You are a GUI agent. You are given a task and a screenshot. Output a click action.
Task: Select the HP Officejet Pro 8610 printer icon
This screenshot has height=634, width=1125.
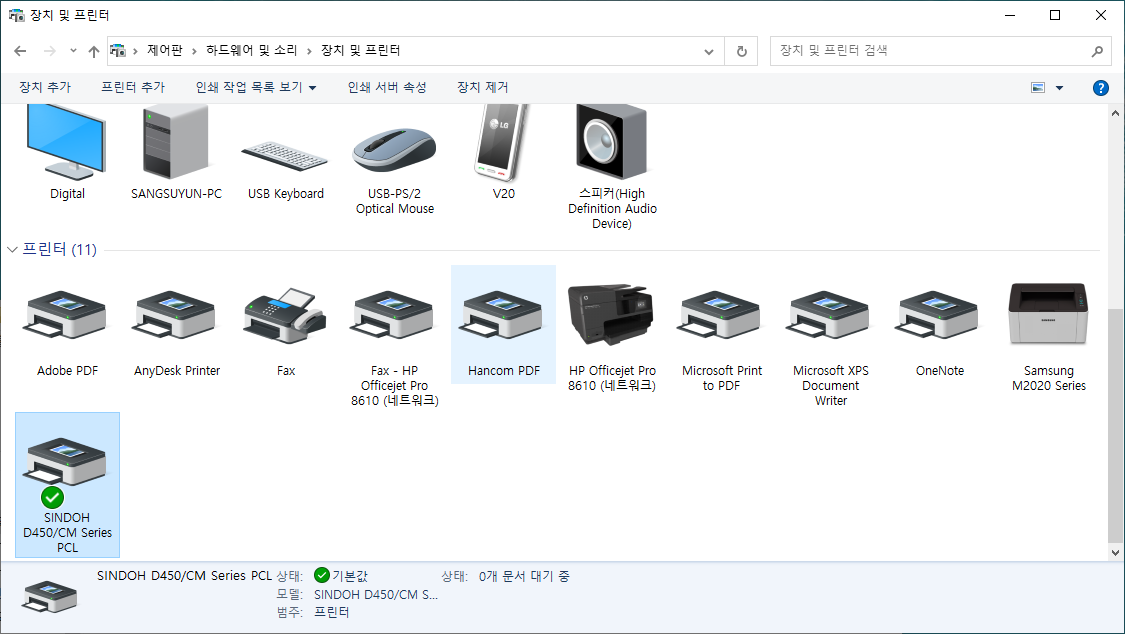point(611,314)
